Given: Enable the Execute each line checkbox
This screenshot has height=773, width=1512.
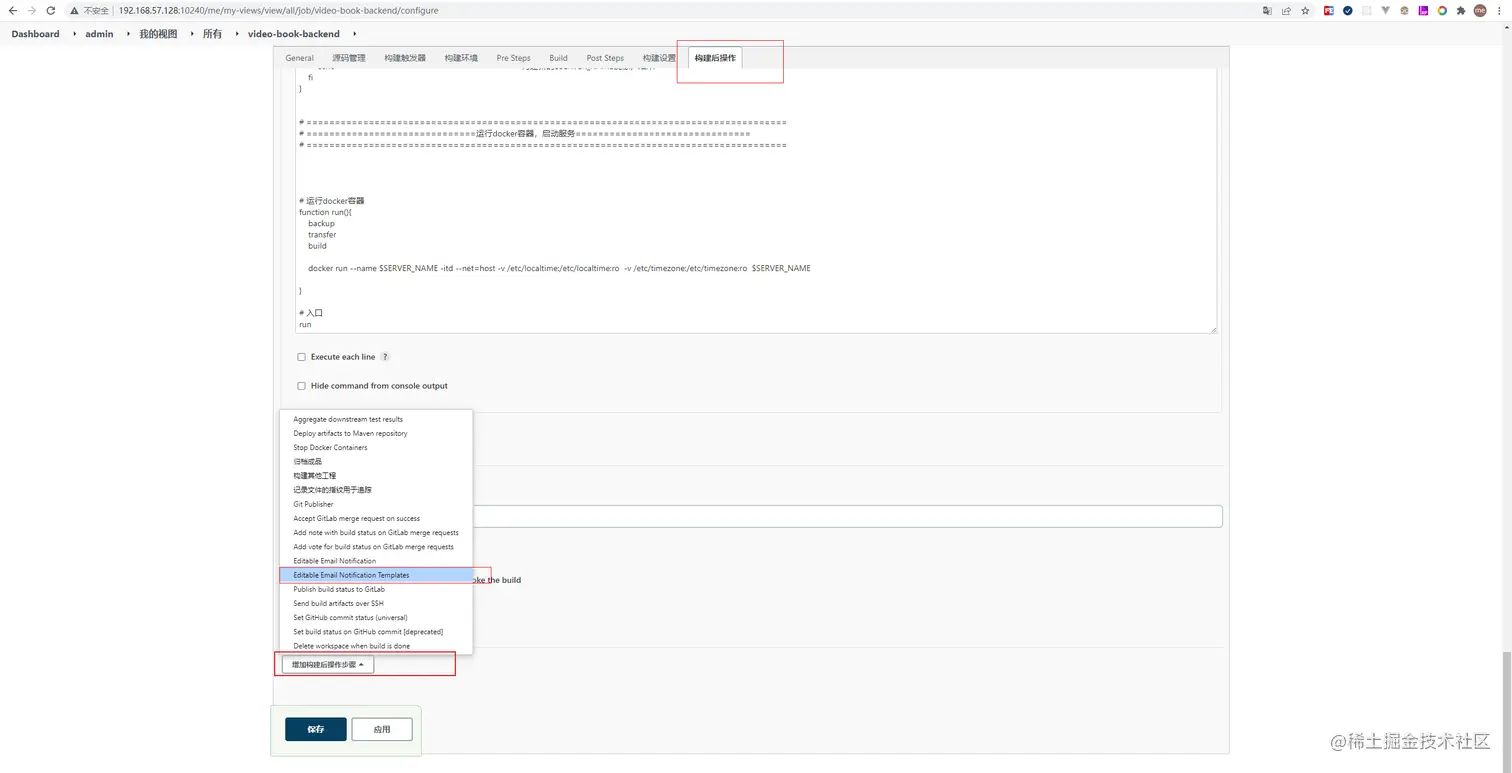Looking at the screenshot, I should pos(301,357).
